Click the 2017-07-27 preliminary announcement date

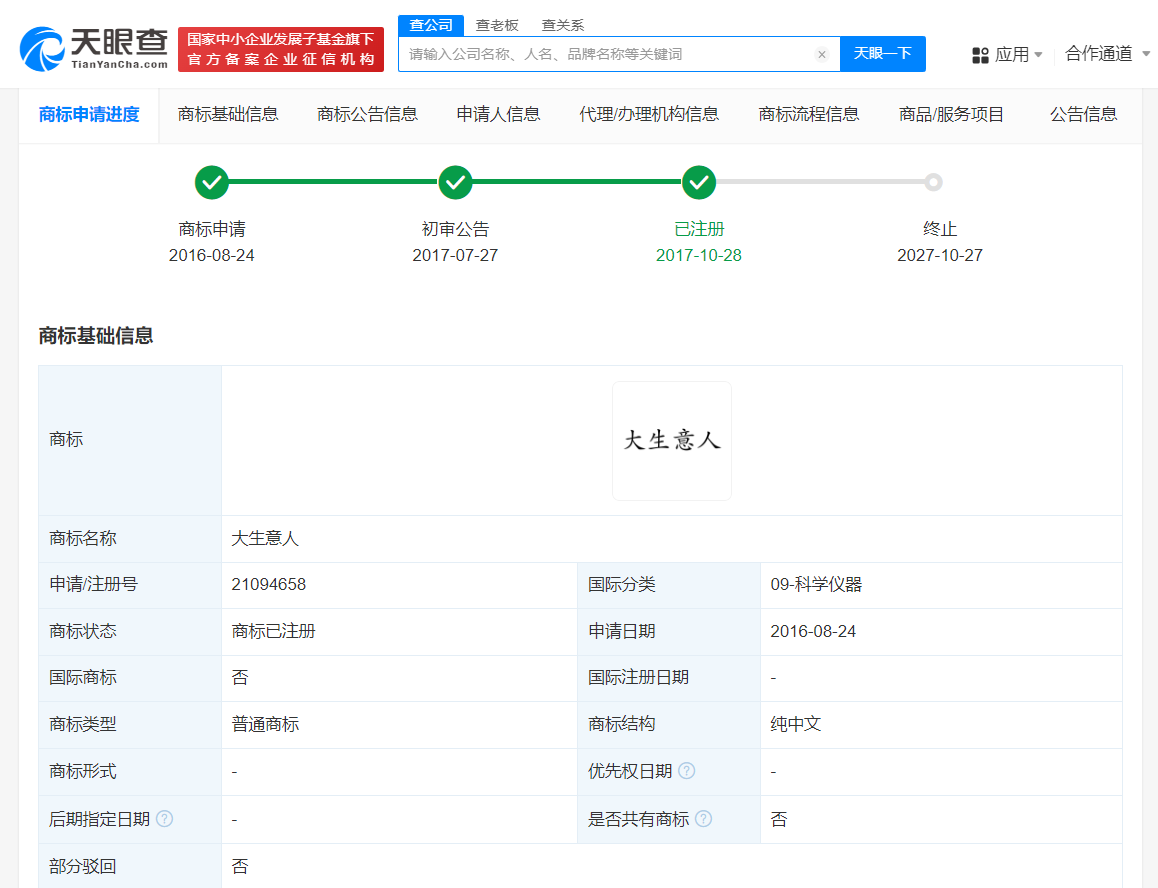[455, 256]
